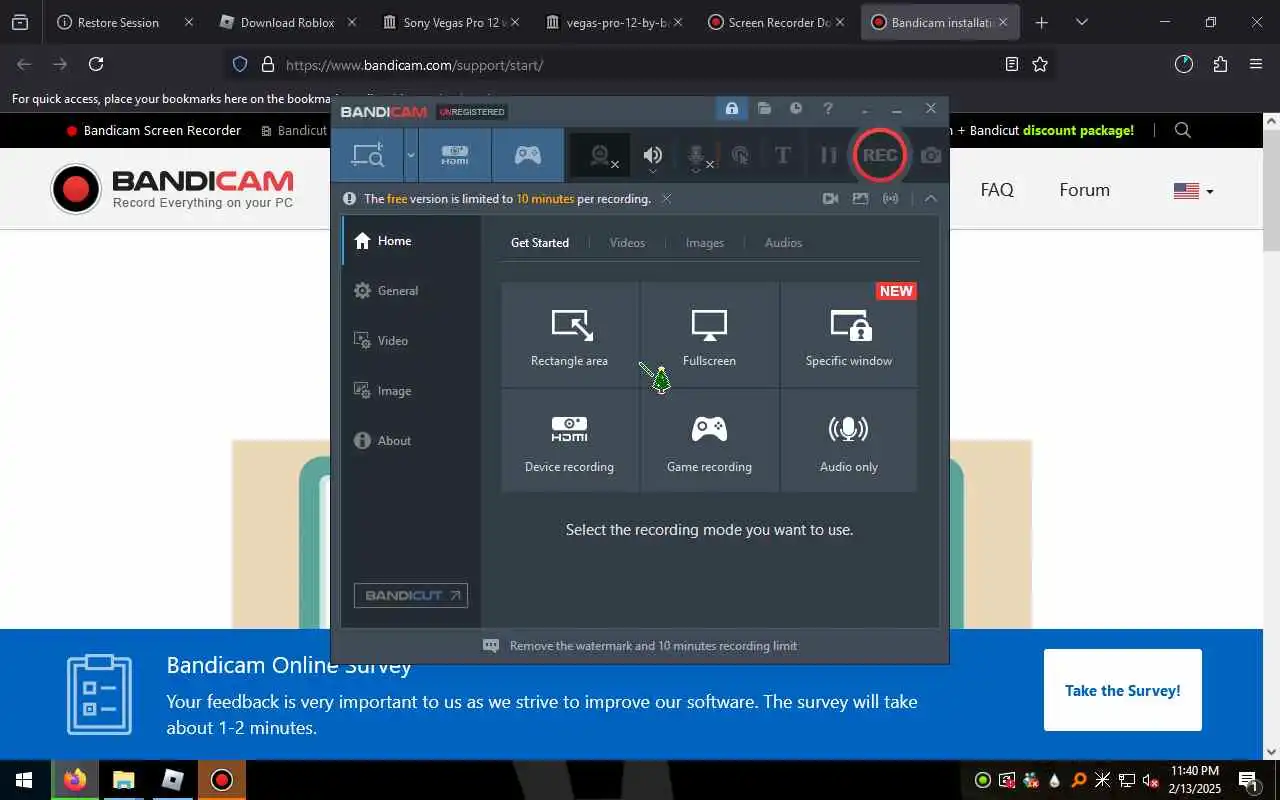The width and height of the screenshot is (1280, 800).
Task: Choose Game recording mode tile
Action: 710,441
